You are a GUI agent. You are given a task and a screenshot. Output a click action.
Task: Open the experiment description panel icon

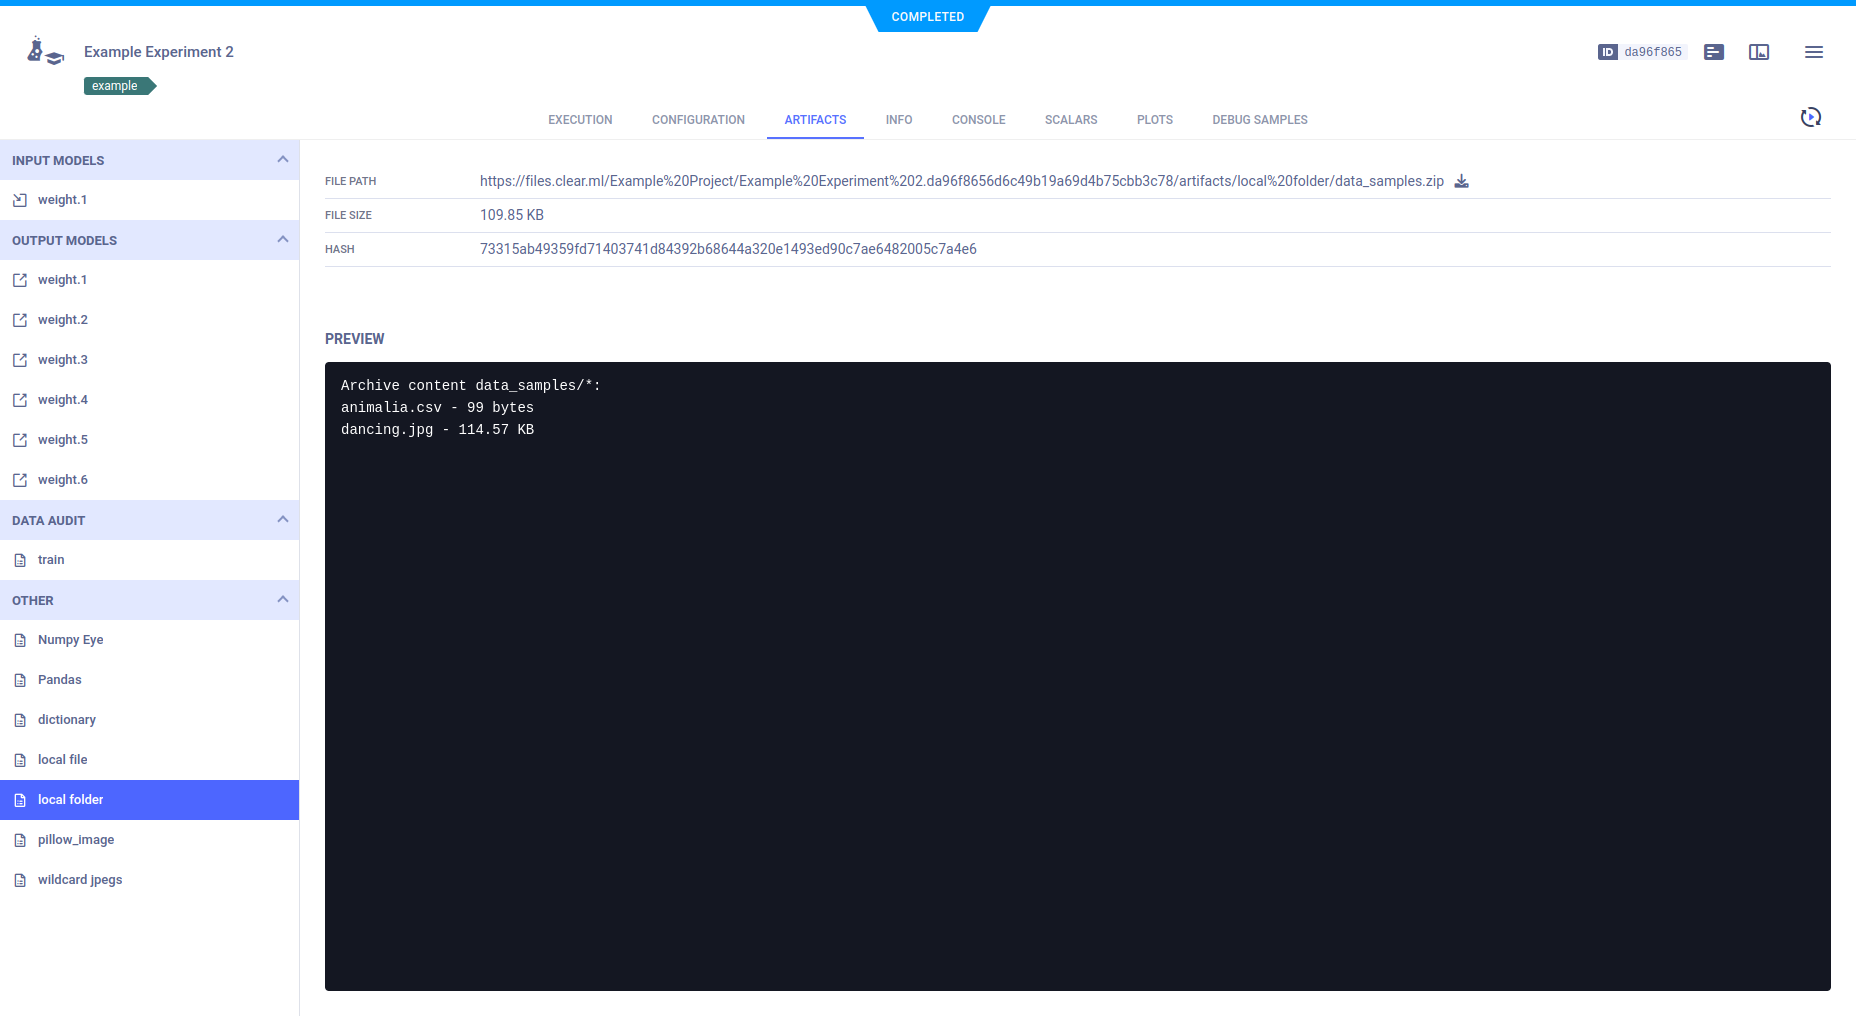[1714, 52]
